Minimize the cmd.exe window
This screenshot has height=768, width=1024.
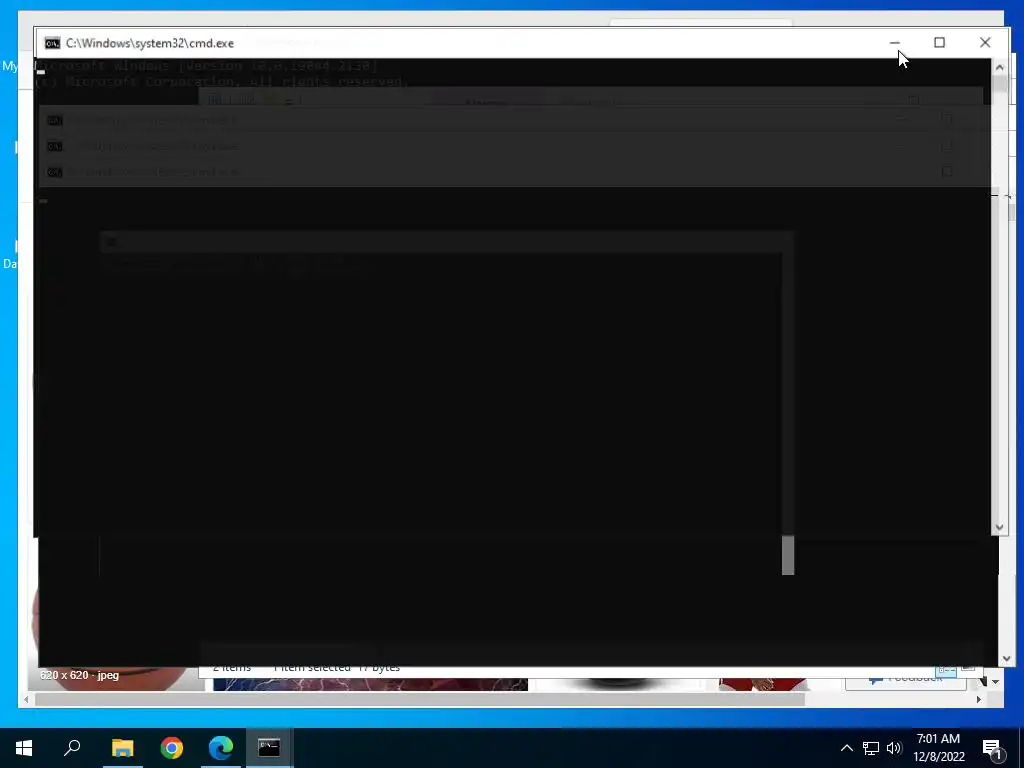[894, 43]
